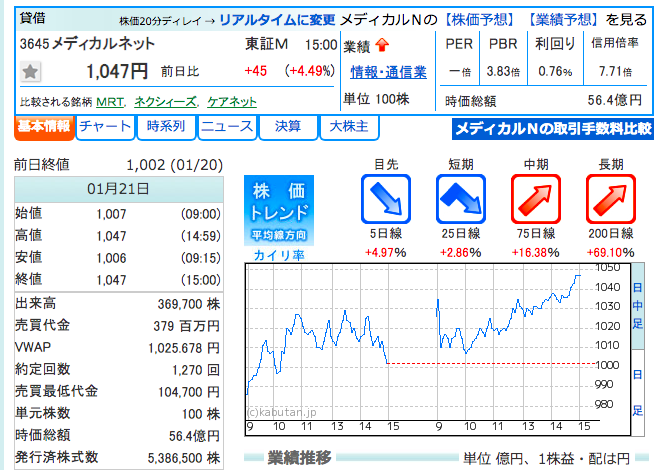The image size is (659, 470).
Task: Open compared stock ネクシィーズ link
Action: 165,102
